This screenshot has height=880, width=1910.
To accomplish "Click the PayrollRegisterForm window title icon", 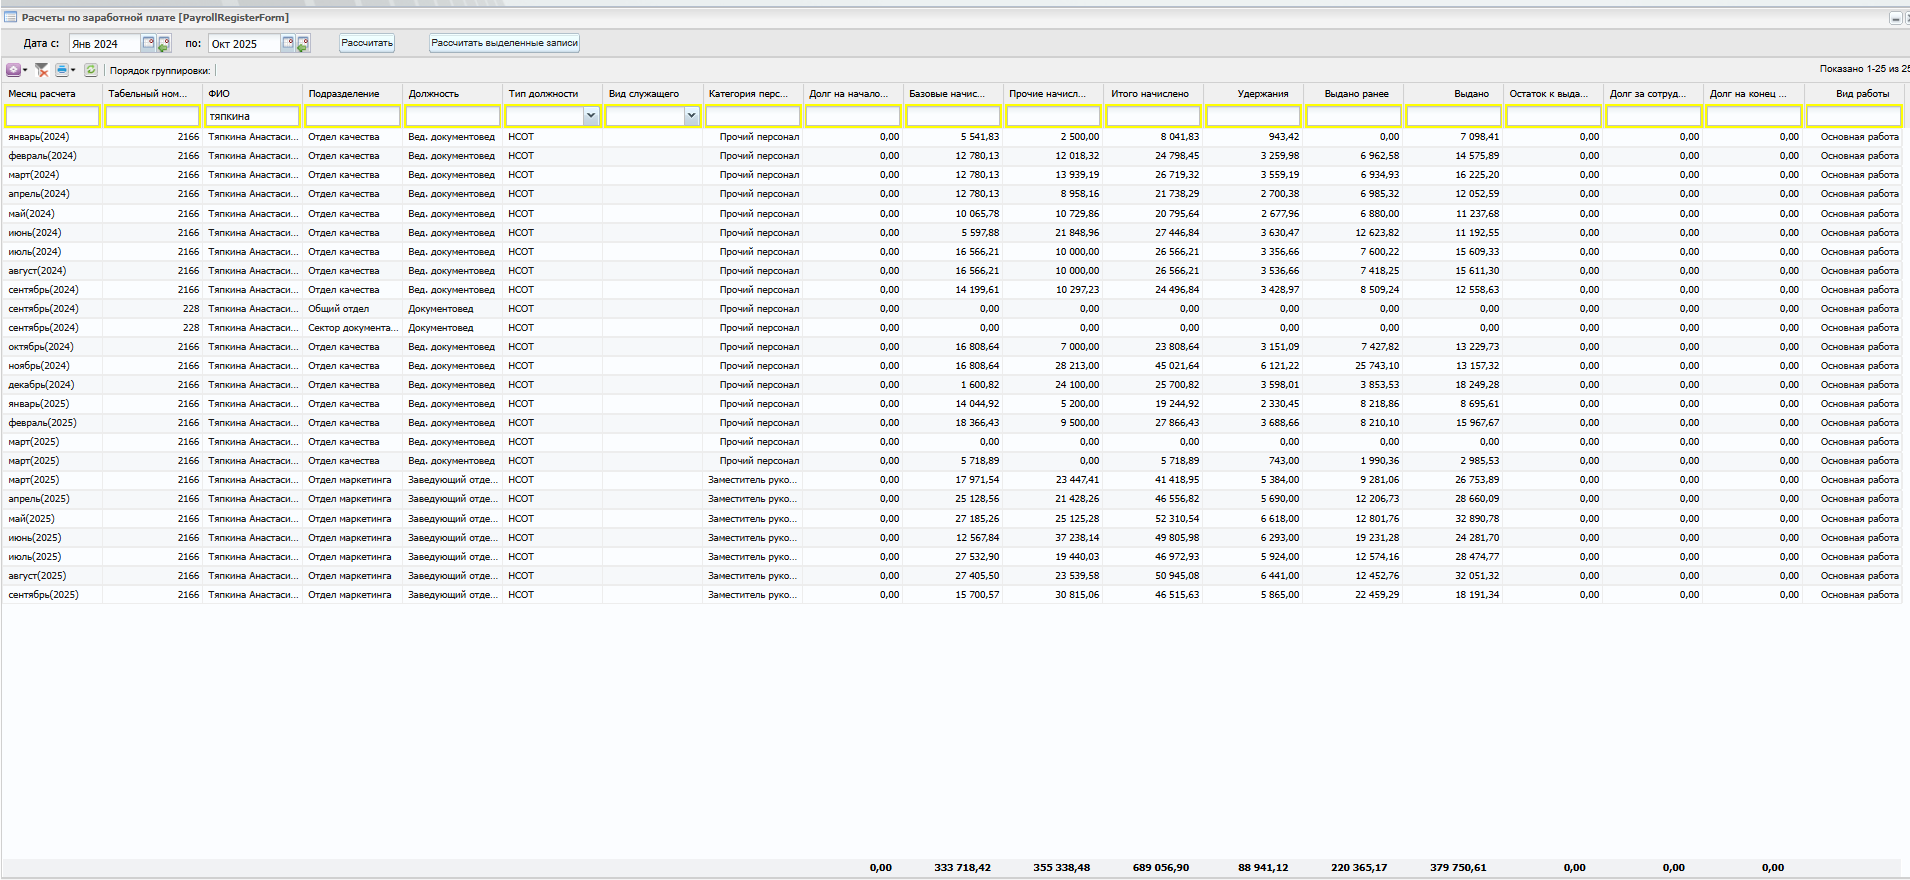I will coord(11,17).
